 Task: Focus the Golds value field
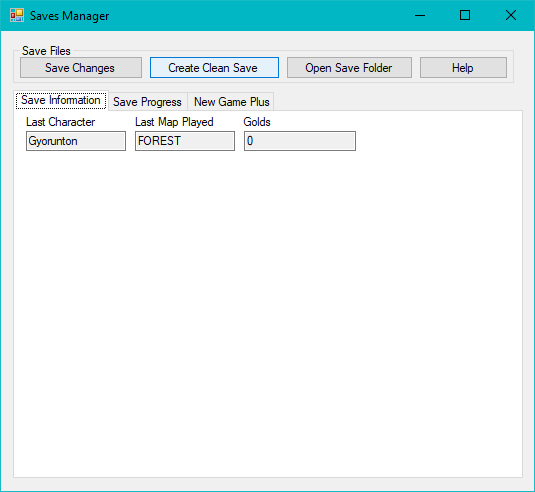(x=300, y=141)
